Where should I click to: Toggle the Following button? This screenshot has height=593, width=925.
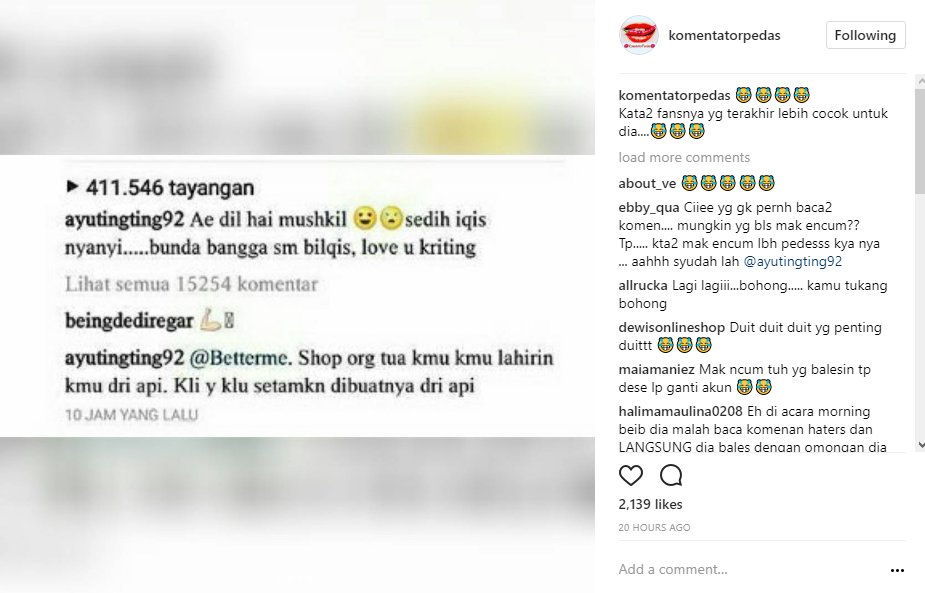point(865,35)
